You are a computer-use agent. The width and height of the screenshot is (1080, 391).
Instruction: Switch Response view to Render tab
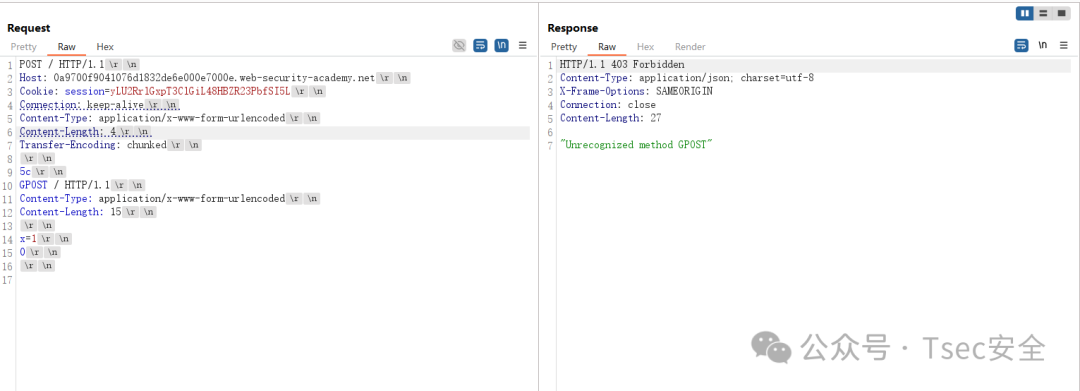(x=690, y=47)
